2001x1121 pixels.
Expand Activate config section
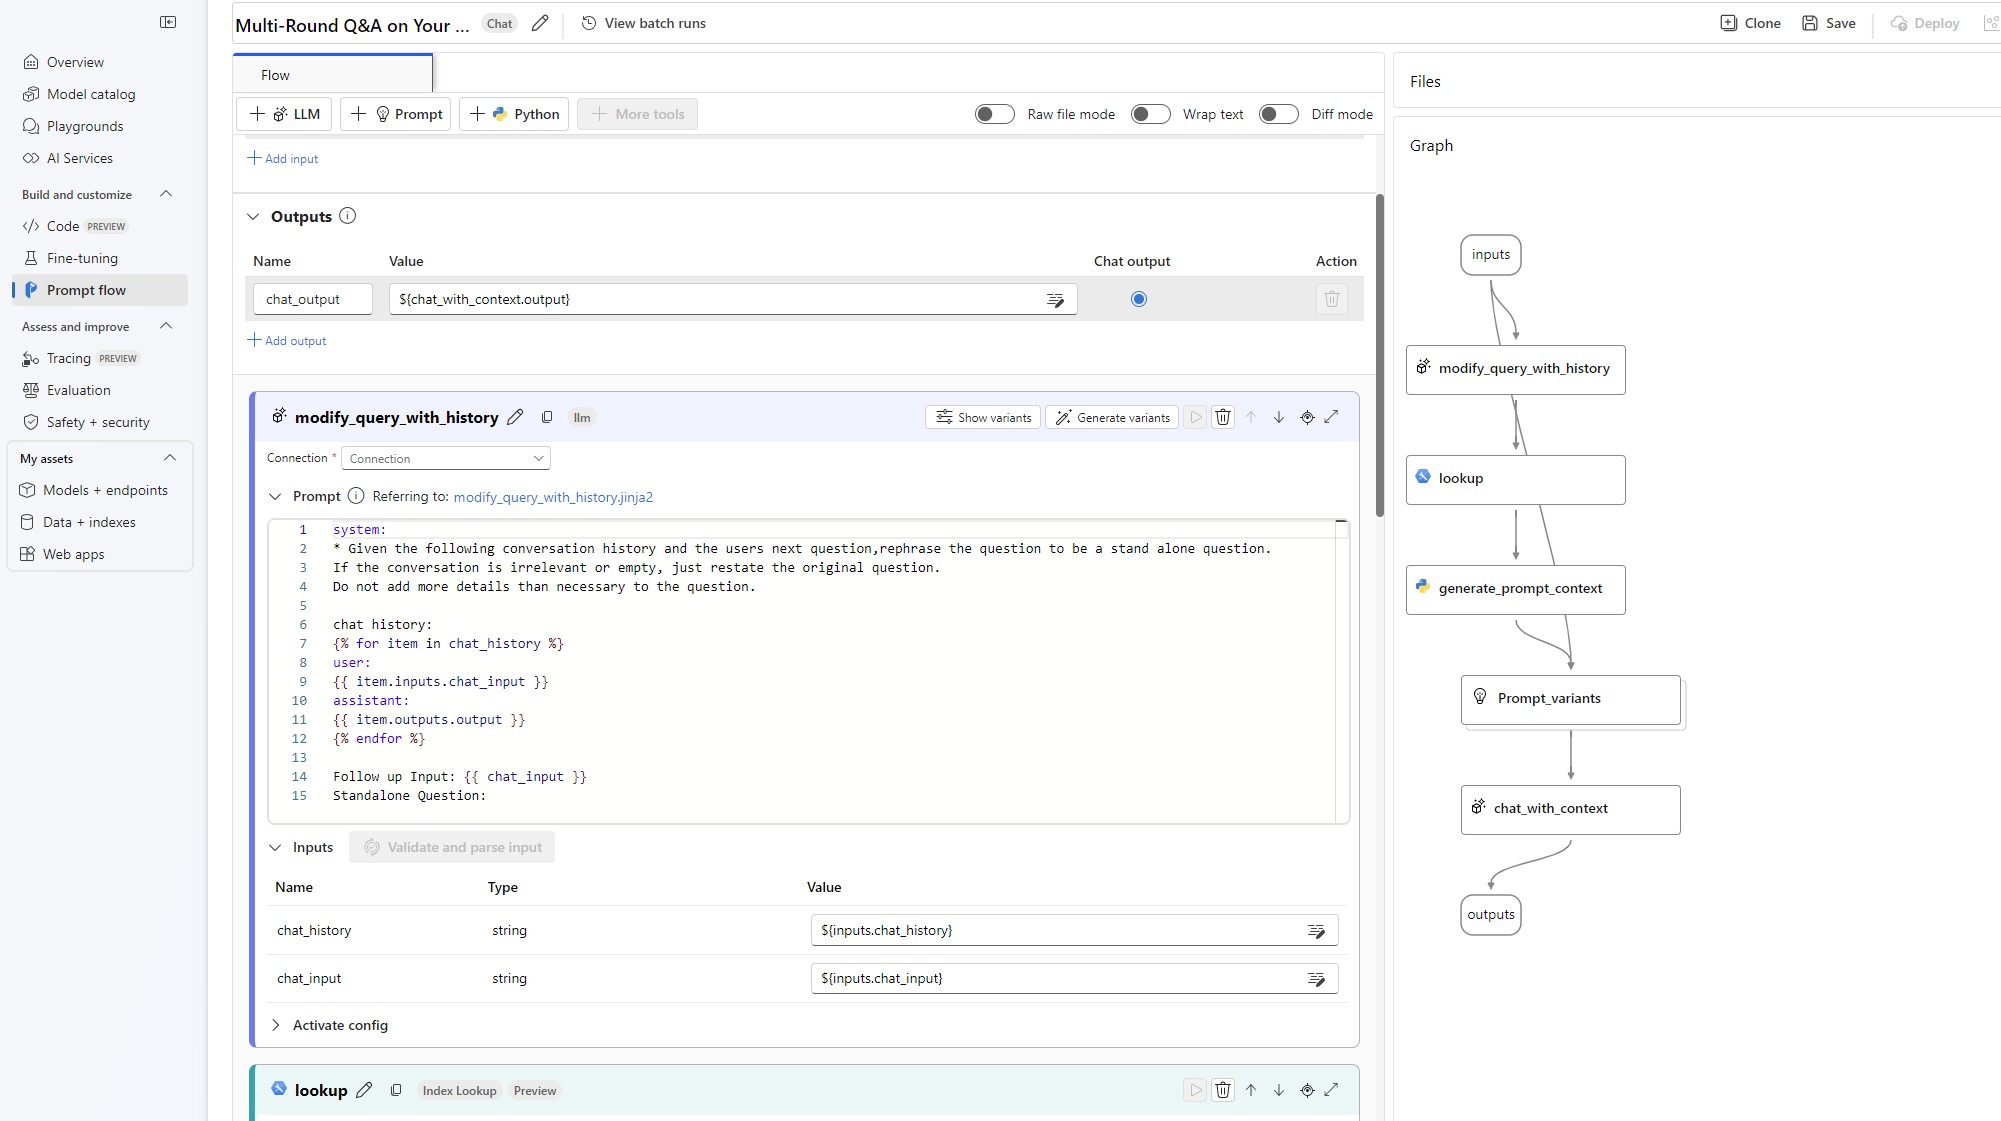pyautogui.click(x=275, y=1025)
